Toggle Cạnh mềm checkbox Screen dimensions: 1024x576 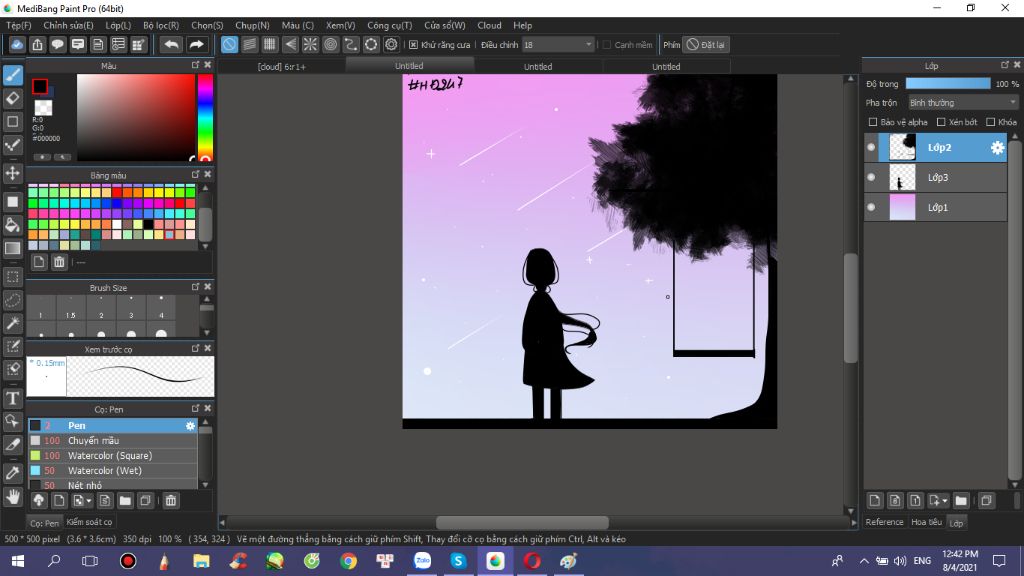tap(607, 44)
